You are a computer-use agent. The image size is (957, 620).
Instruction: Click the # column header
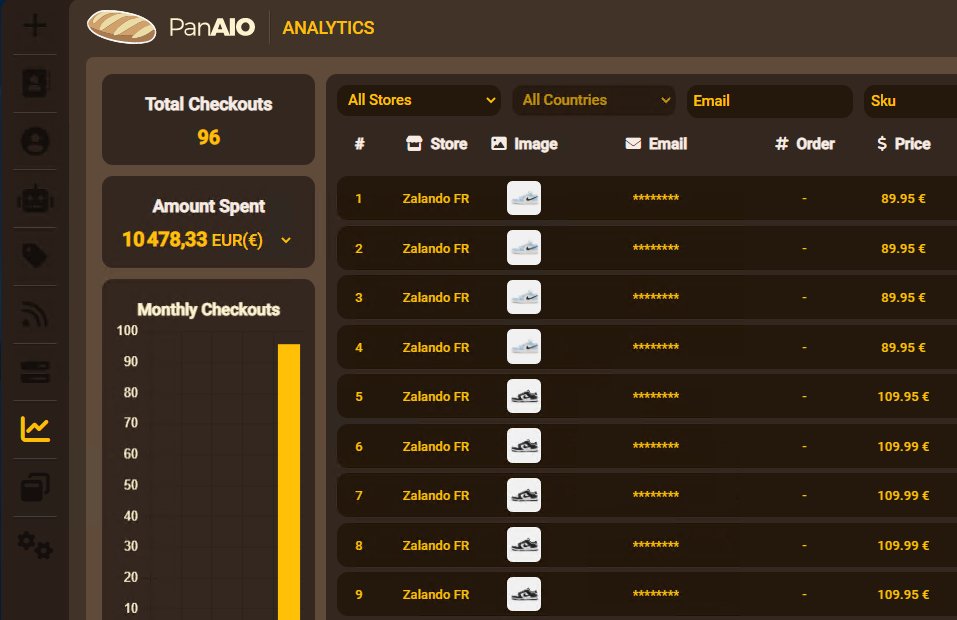359,143
